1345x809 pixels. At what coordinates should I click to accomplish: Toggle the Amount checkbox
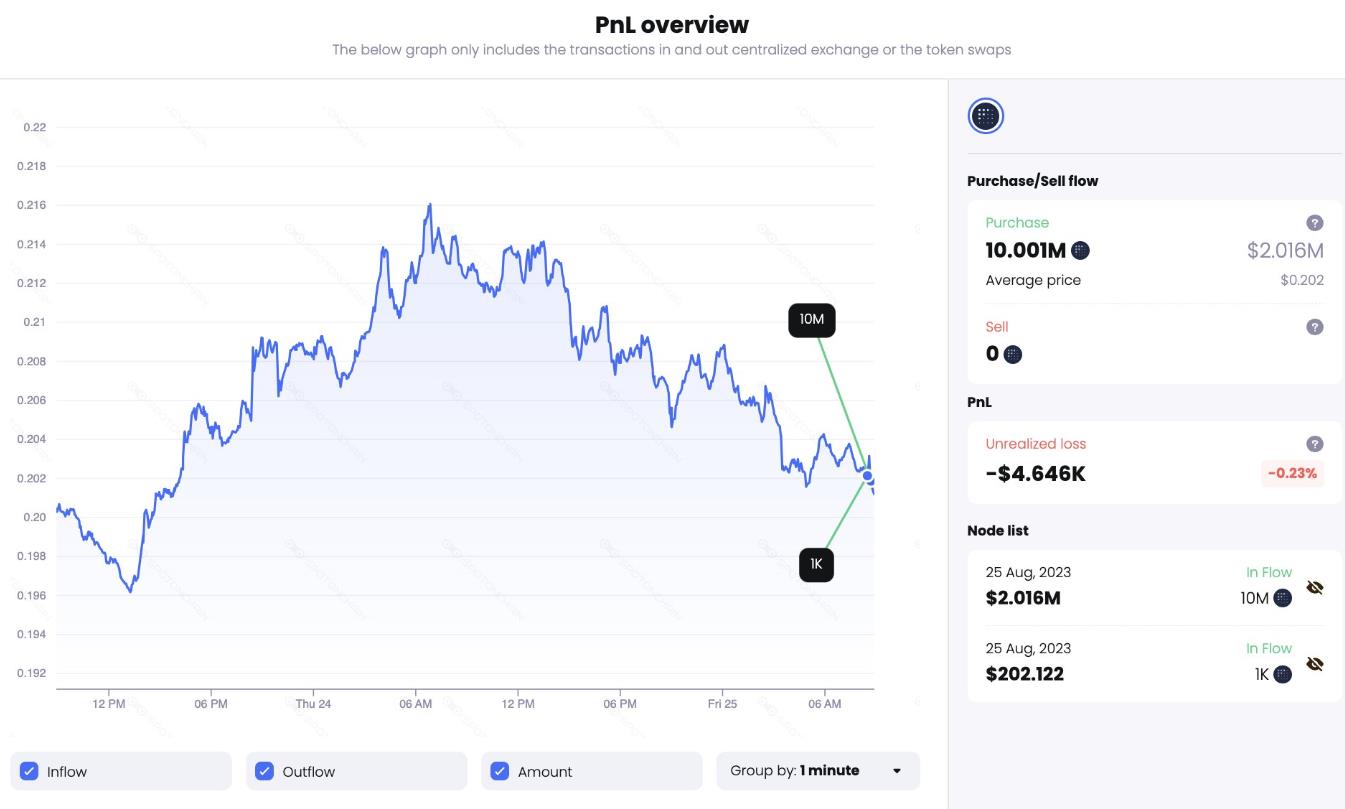tap(500, 771)
